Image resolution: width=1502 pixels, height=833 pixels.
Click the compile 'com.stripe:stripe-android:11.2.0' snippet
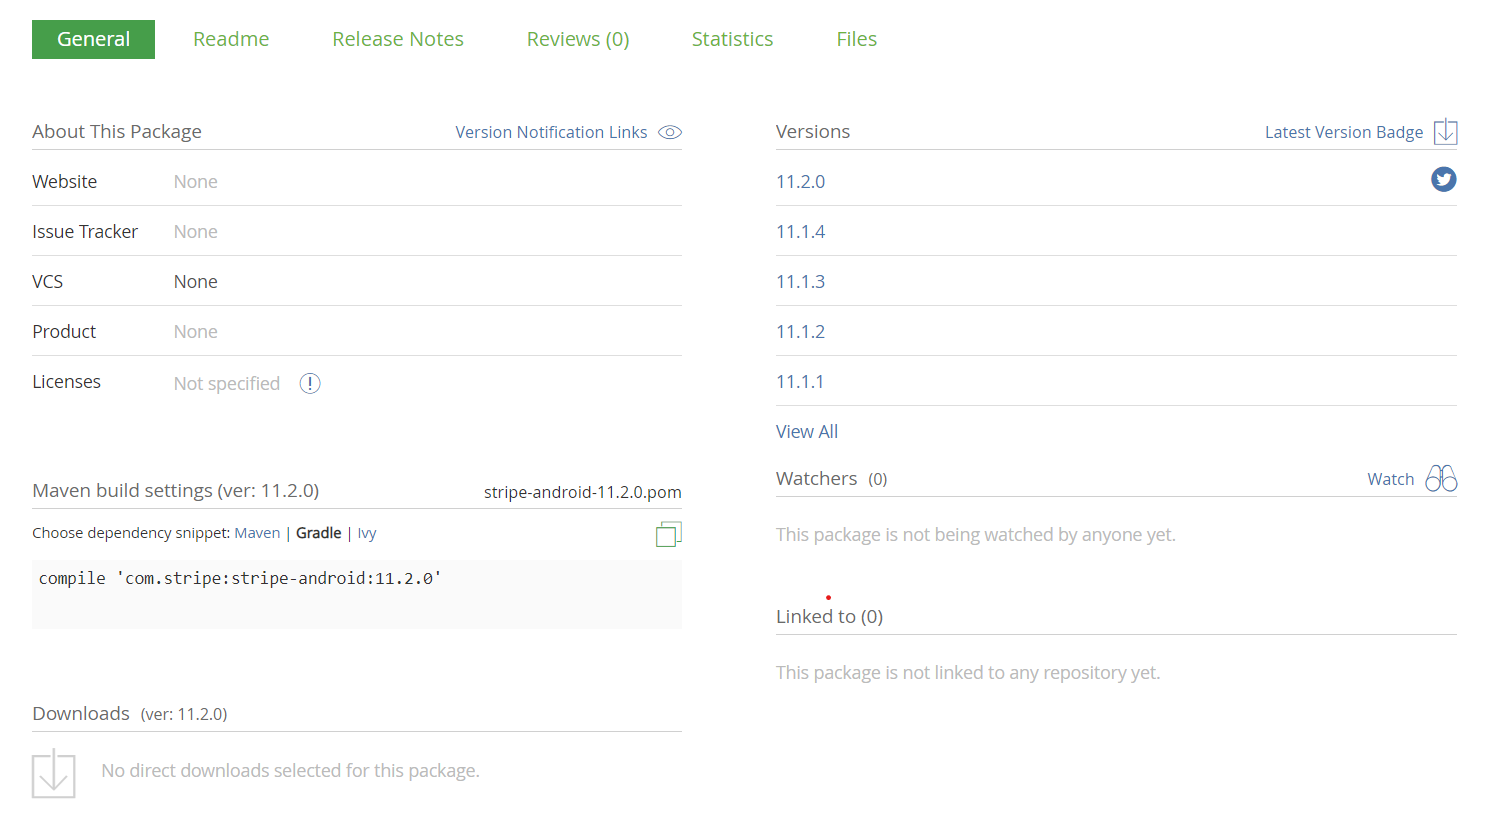tap(240, 578)
